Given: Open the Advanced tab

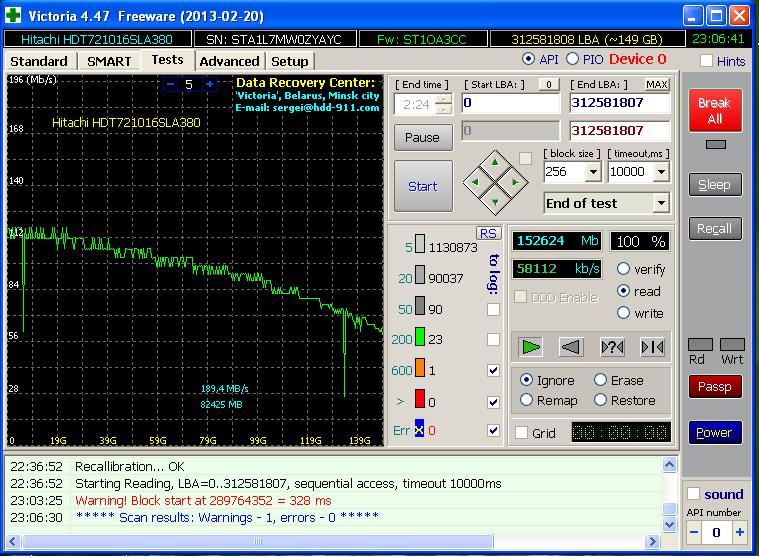Looking at the screenshot, I should 229,61.
